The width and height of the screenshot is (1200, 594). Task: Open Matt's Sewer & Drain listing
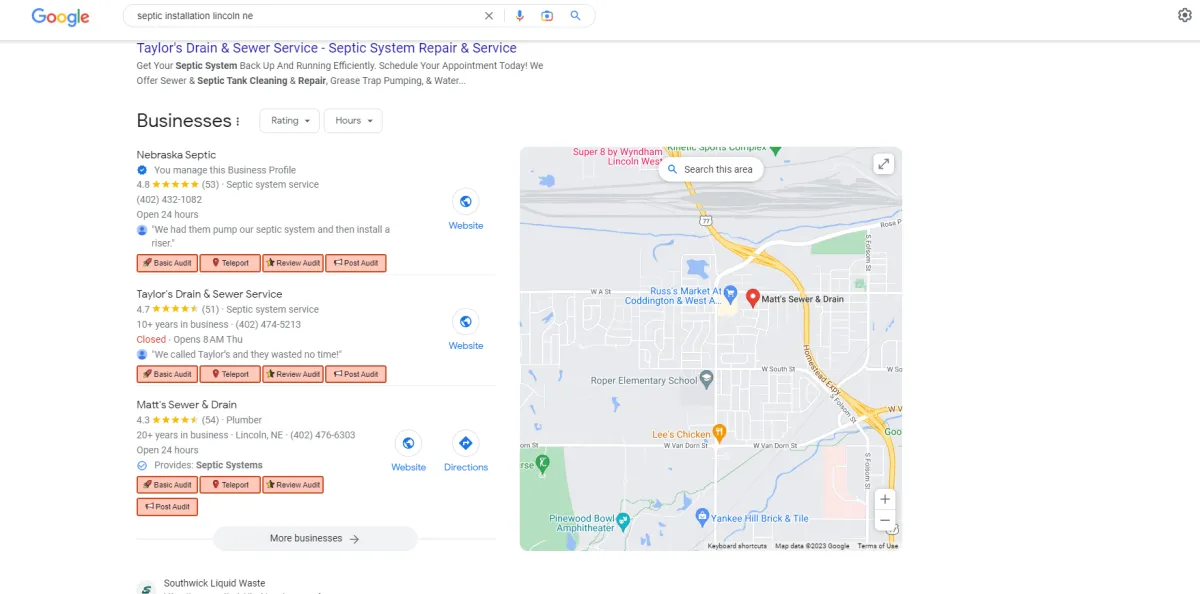click(187, 405)
